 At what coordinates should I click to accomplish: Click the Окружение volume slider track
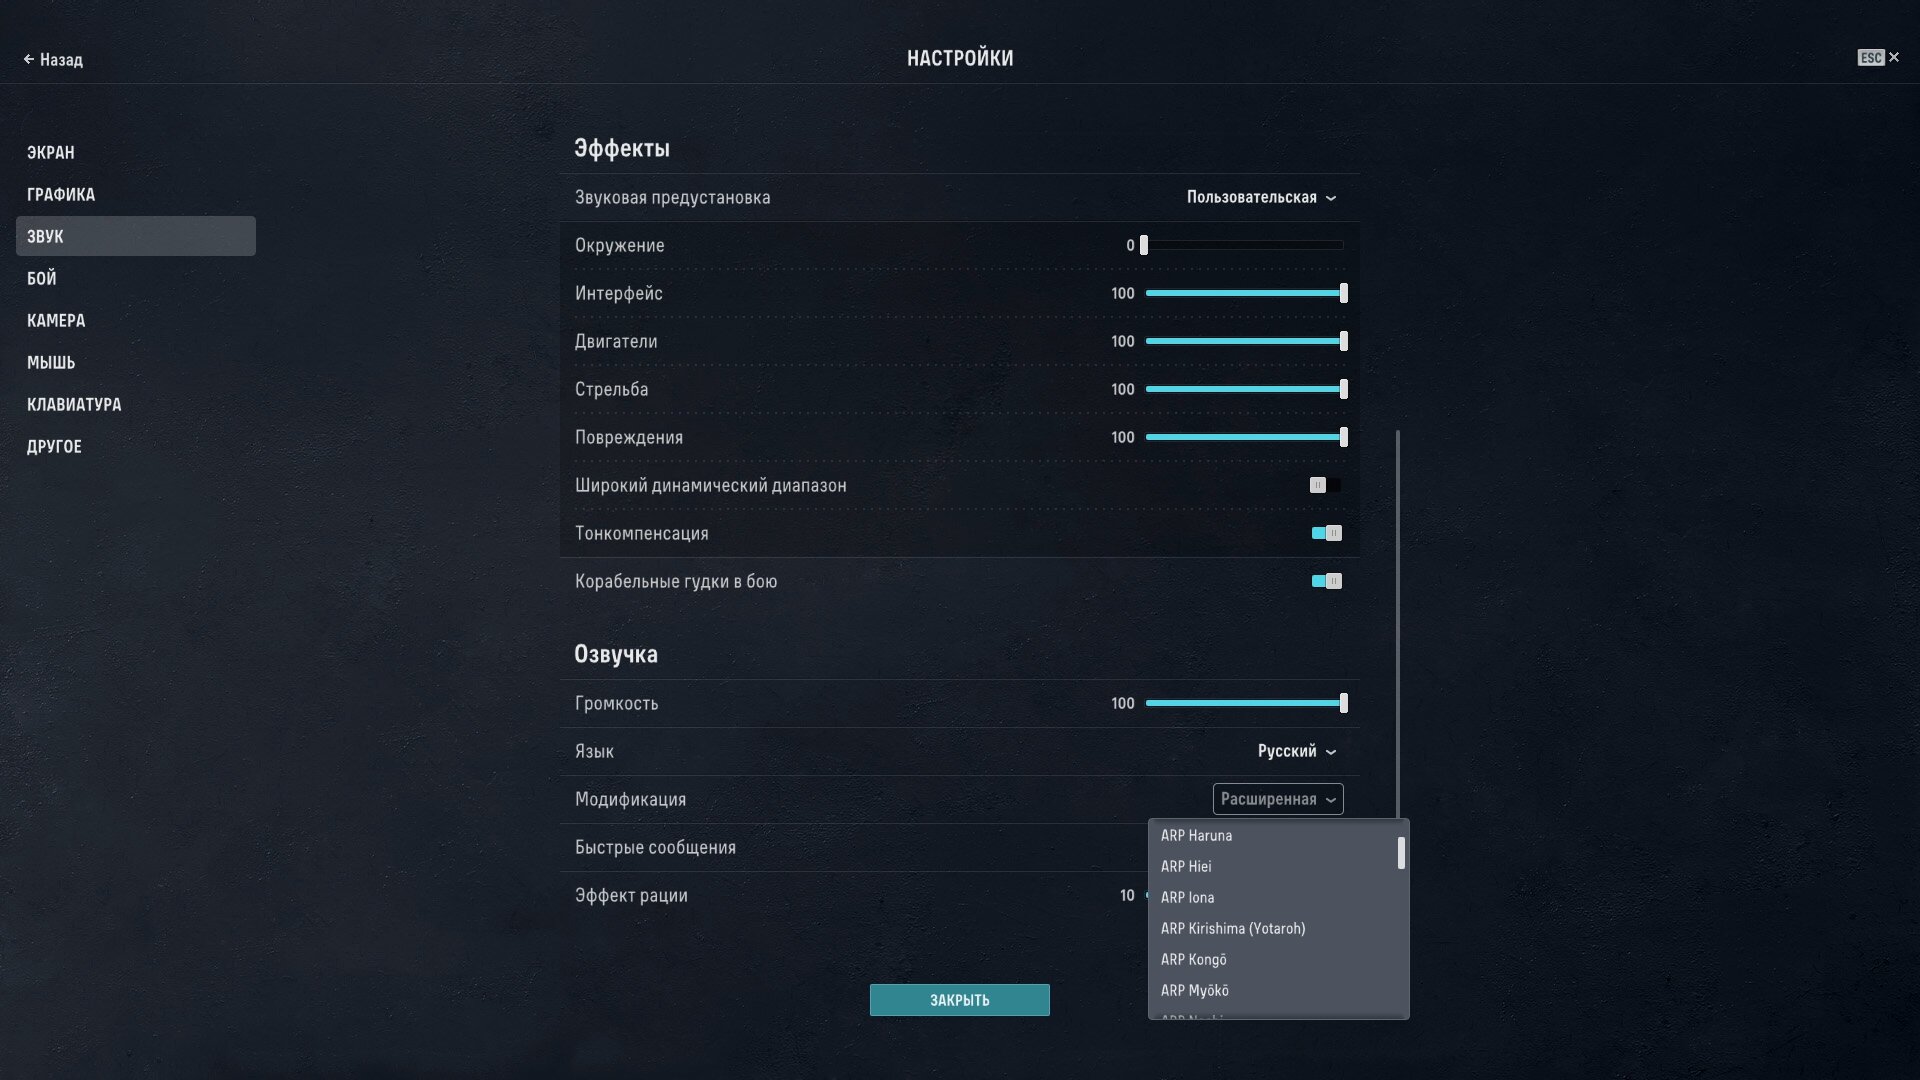pyautogui.click(x=1245, y=245)
